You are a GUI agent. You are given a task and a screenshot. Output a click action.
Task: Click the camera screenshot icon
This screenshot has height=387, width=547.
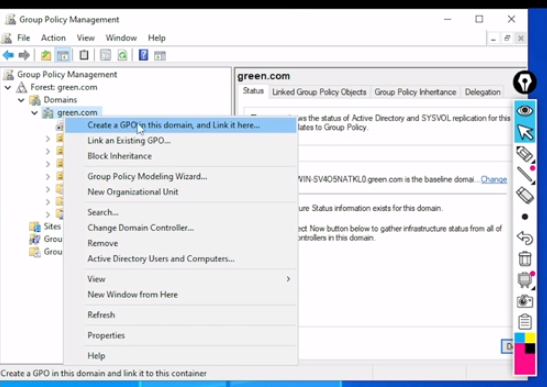pyautogui.click(x=525, y=301)
